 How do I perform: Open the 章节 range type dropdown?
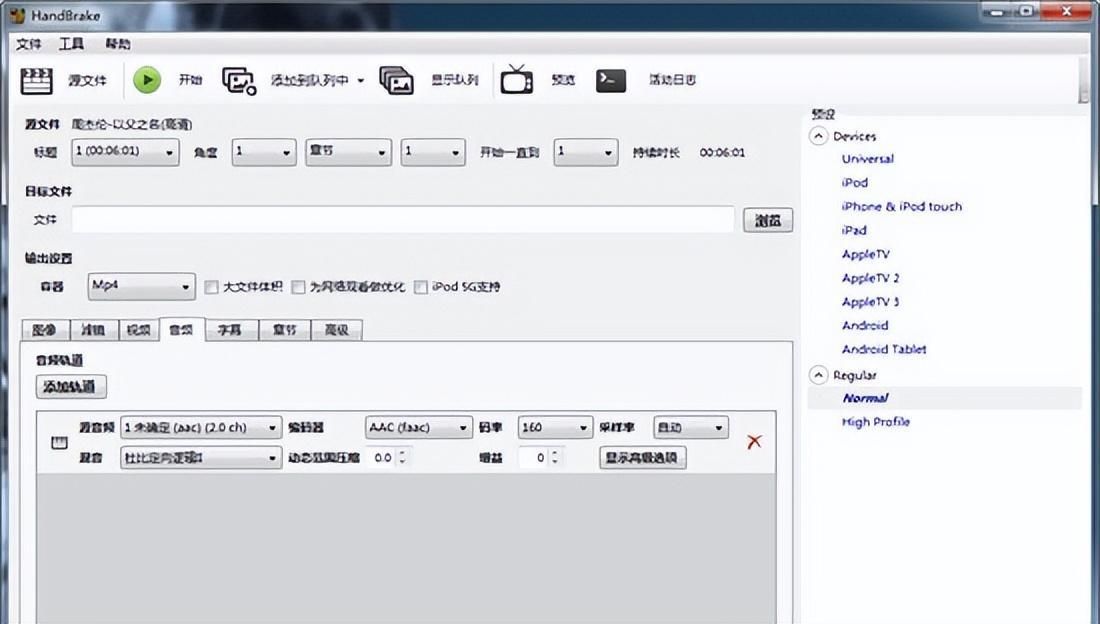348,152
